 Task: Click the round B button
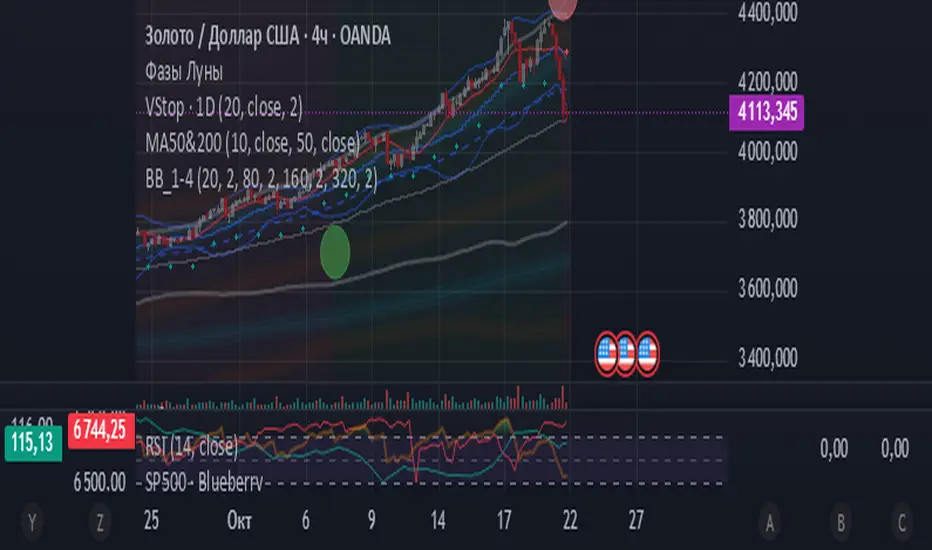point(841,523)
